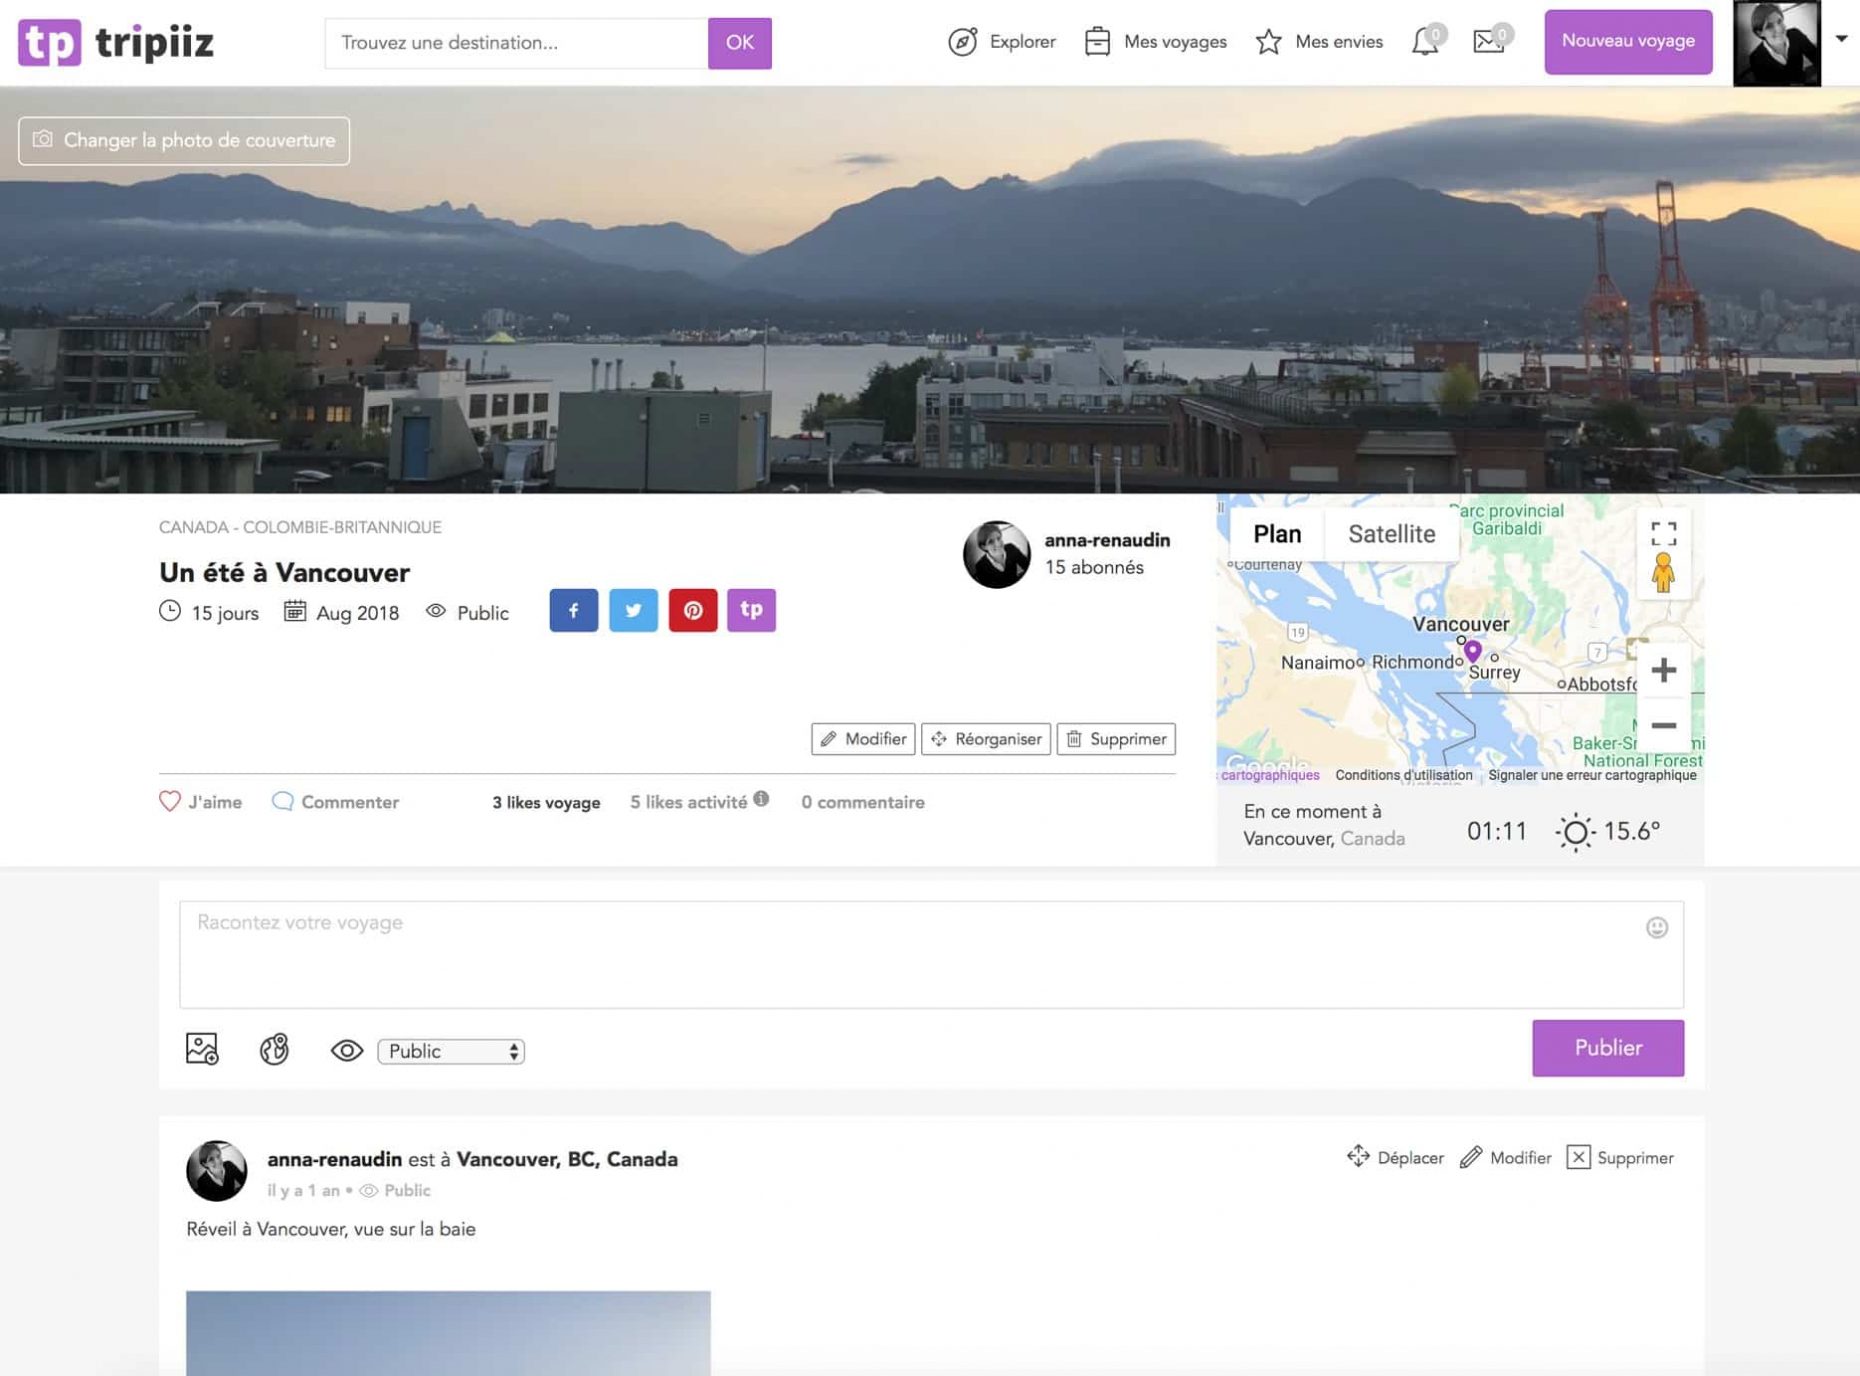The image size is (1860, 1376).
Task: Select the Street View pegman
Action: pos(1662,572)
